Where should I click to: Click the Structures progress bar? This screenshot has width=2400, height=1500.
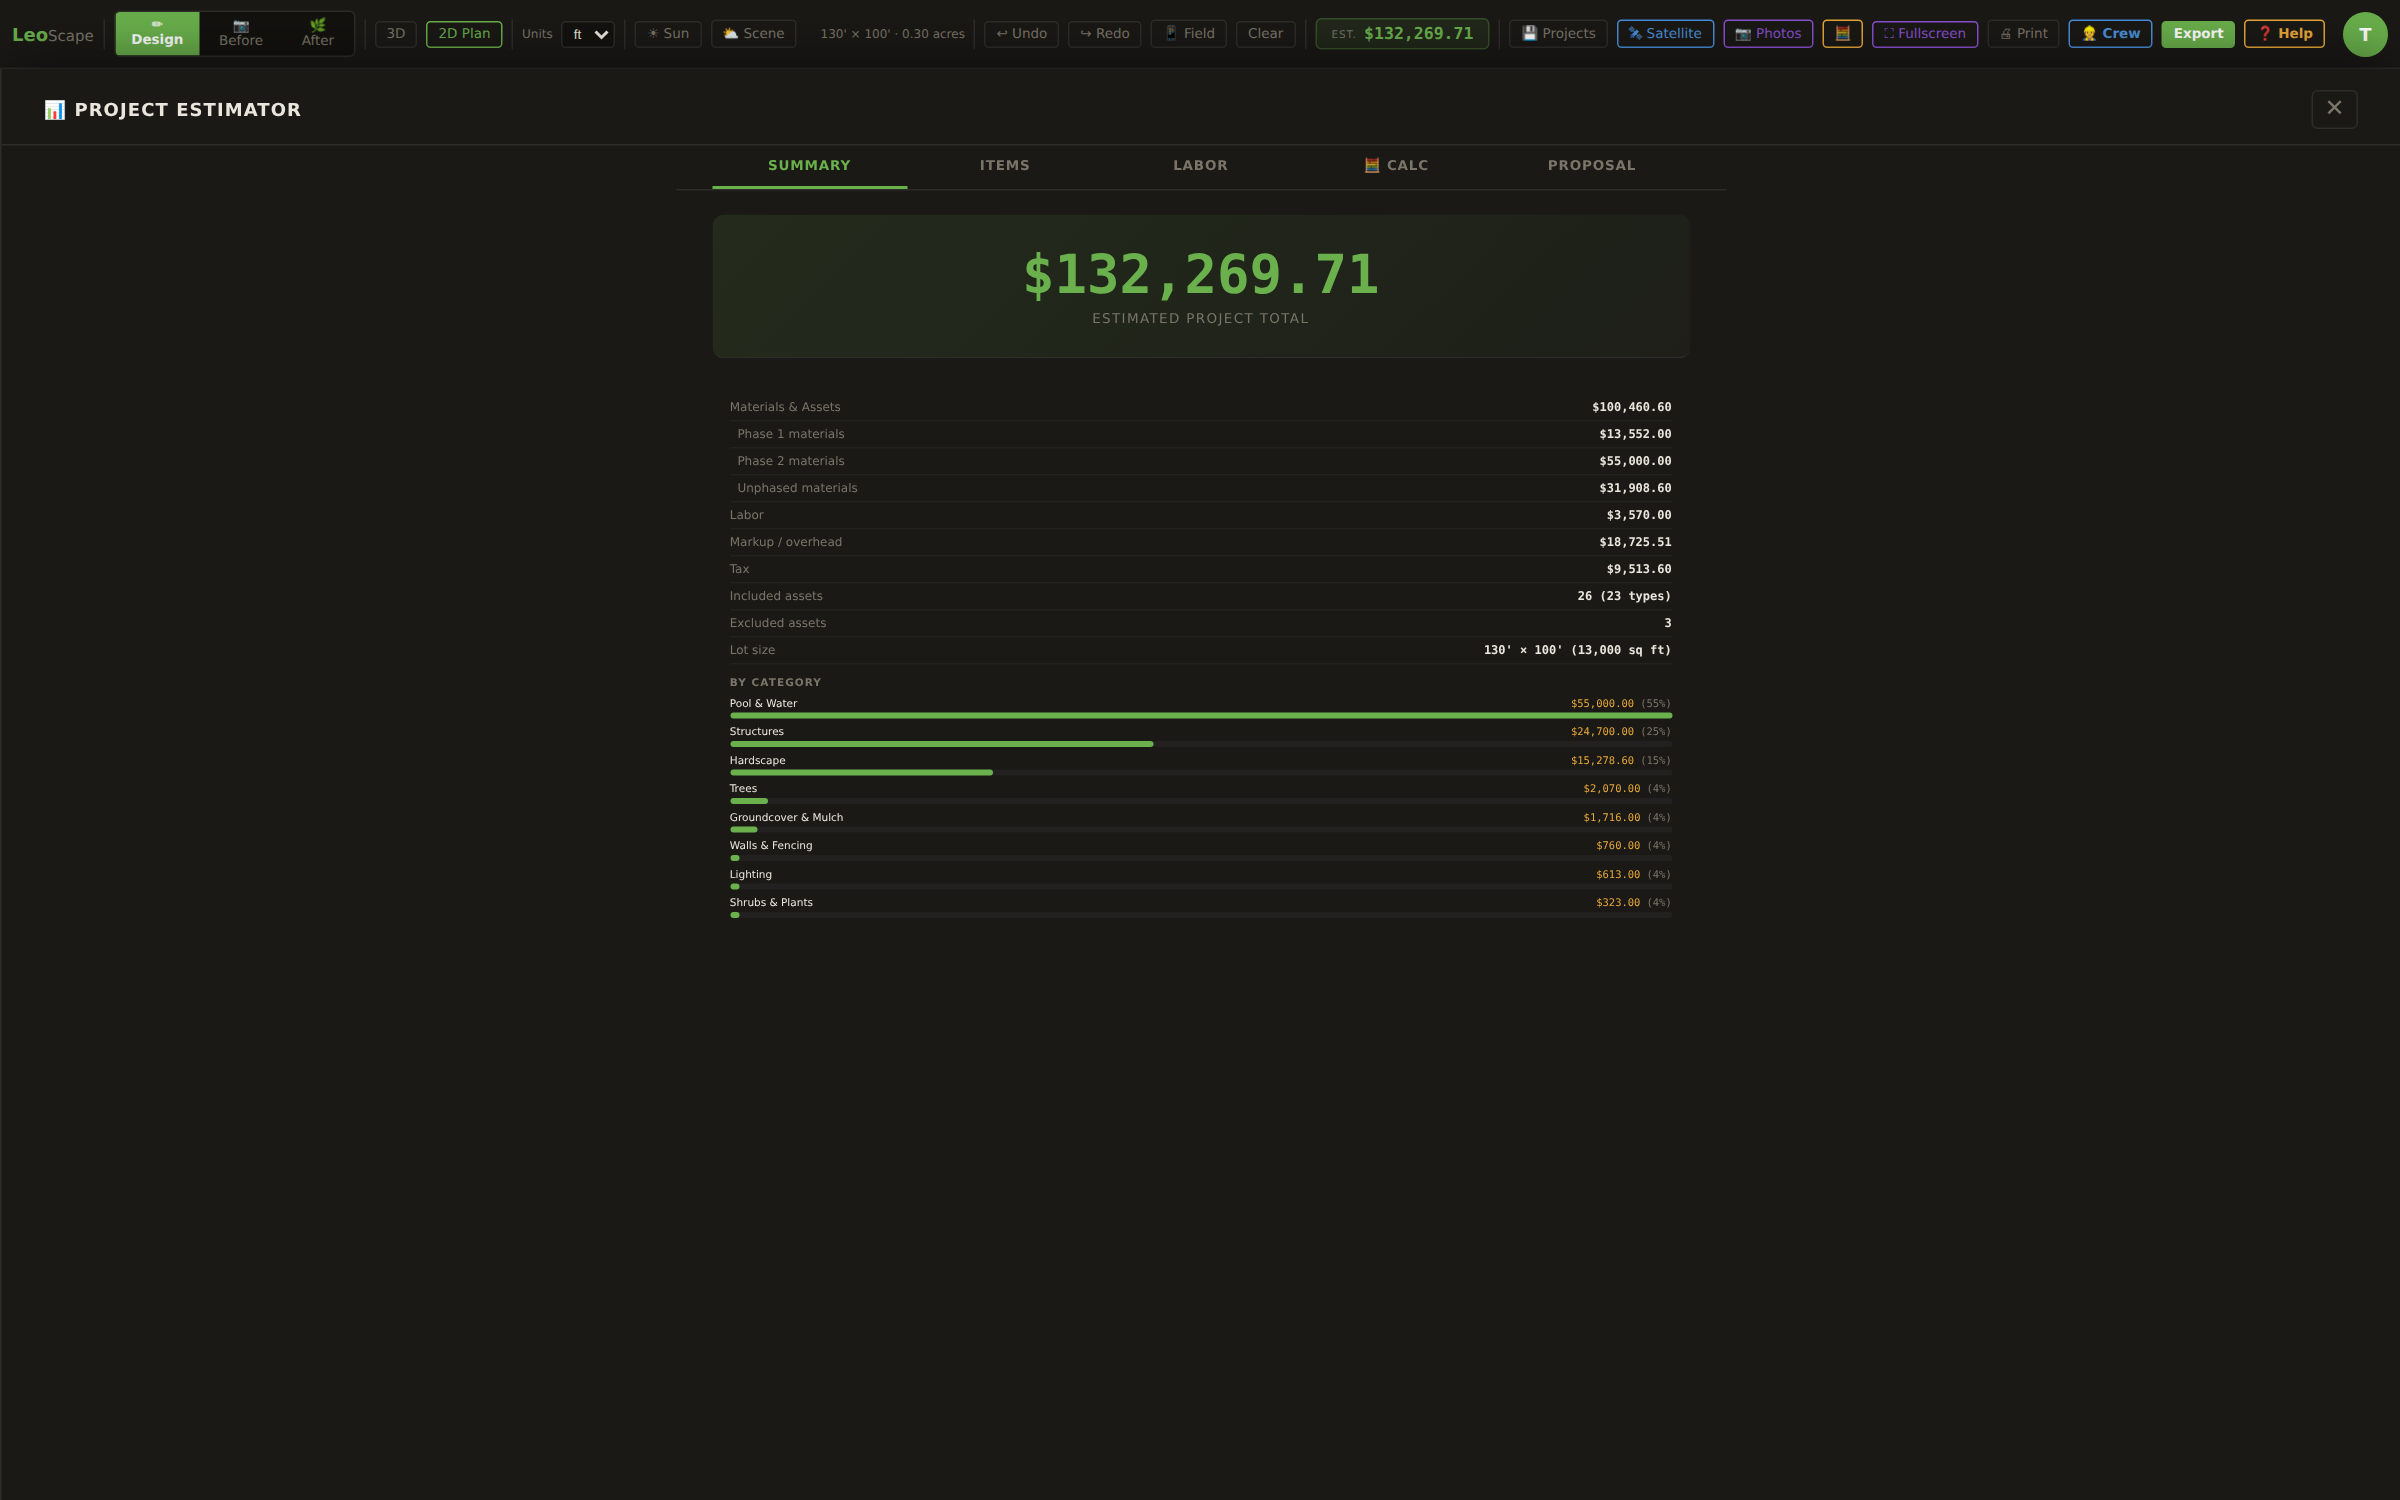pyautogui.click(x=1200, y=744)
